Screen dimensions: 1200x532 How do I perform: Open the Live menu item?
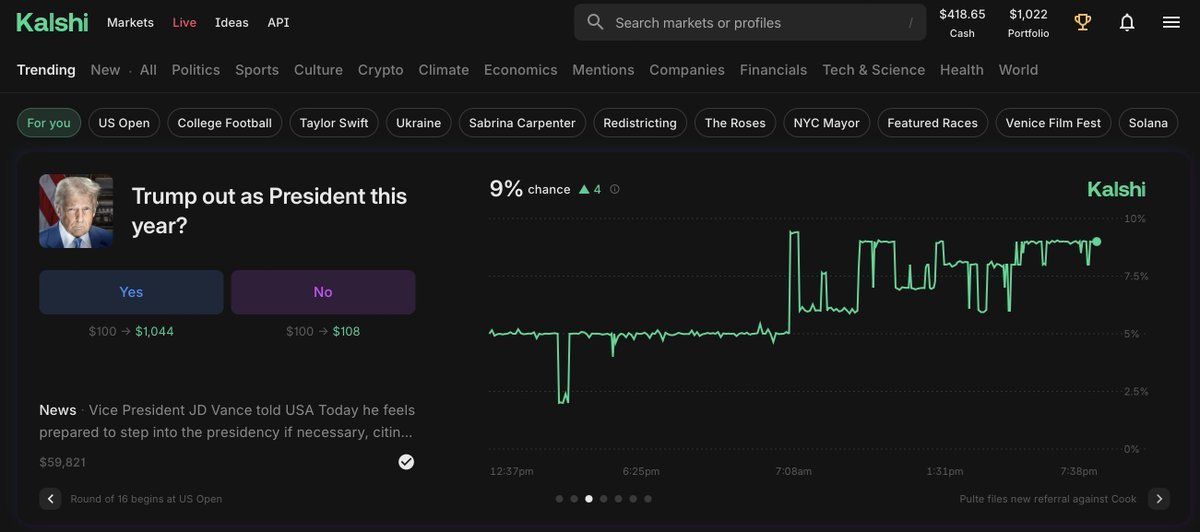coord(184,22)
